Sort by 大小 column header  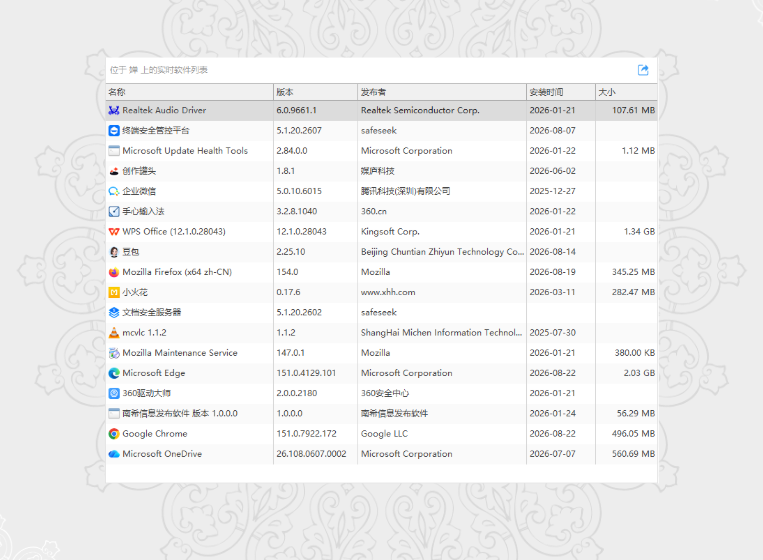point(626,92)
